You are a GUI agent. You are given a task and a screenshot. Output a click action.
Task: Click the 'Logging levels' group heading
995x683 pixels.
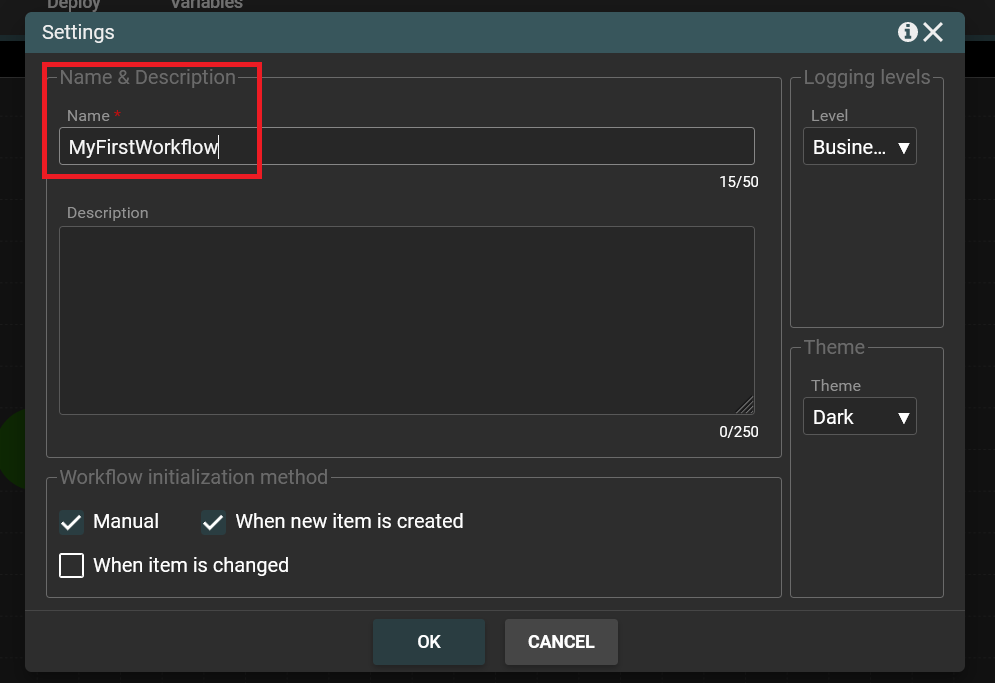tap(867, 77)
